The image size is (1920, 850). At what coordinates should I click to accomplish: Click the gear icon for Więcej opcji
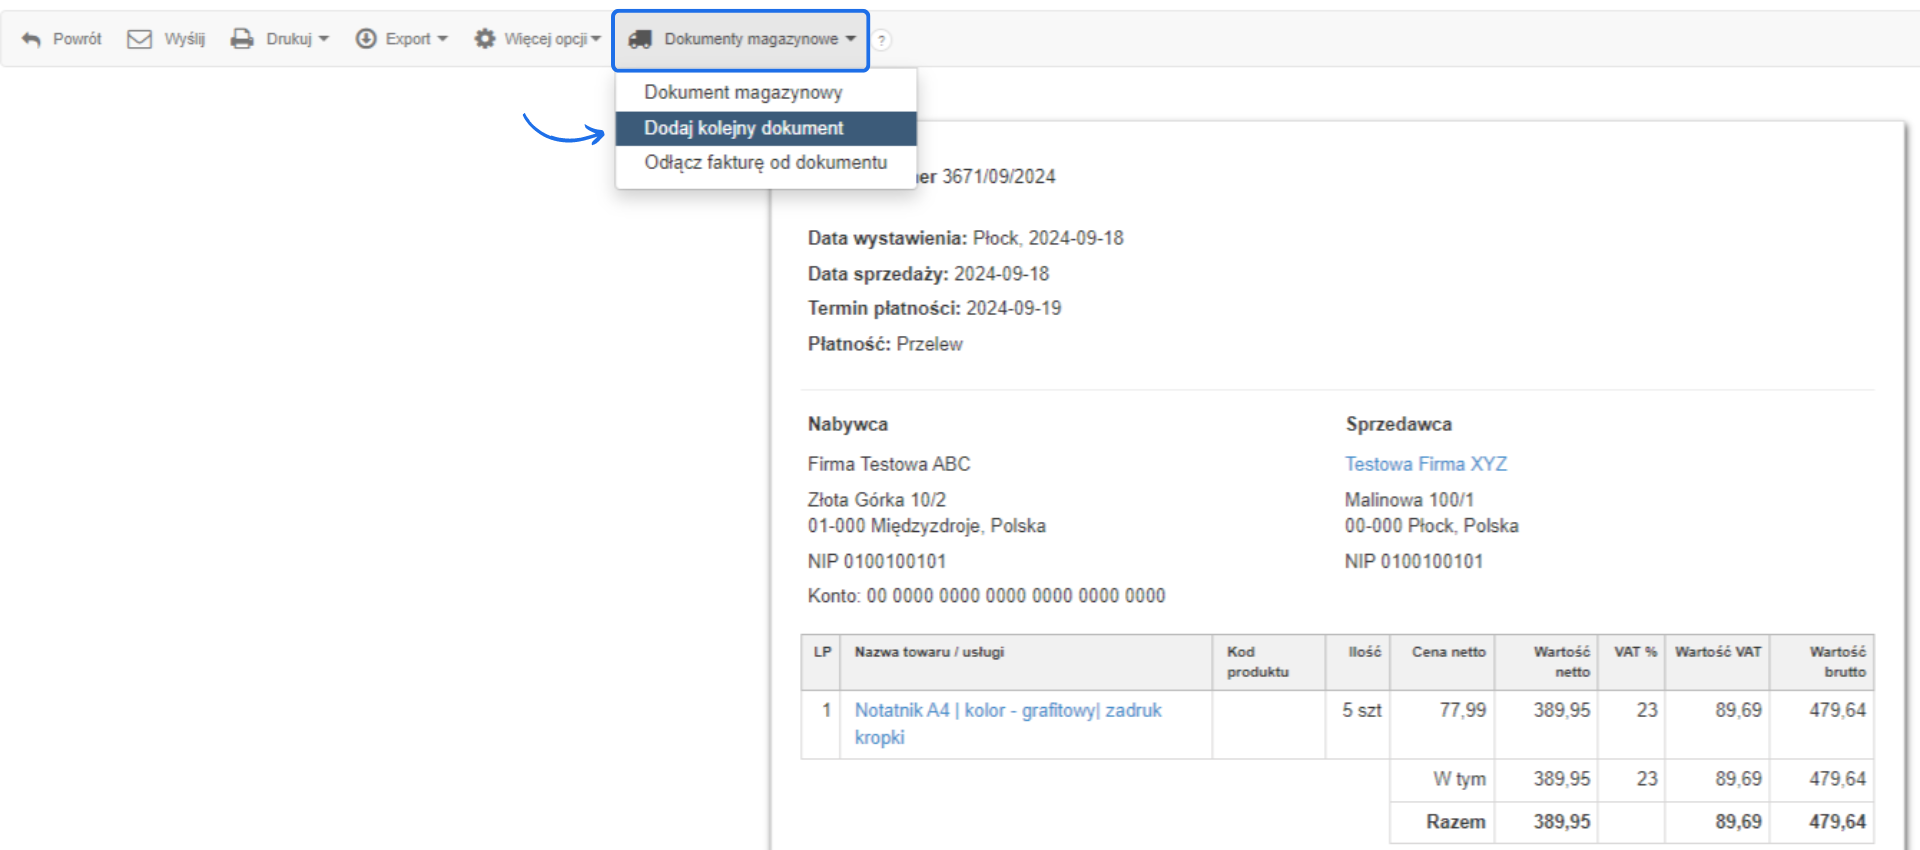(x=485, y=39)
